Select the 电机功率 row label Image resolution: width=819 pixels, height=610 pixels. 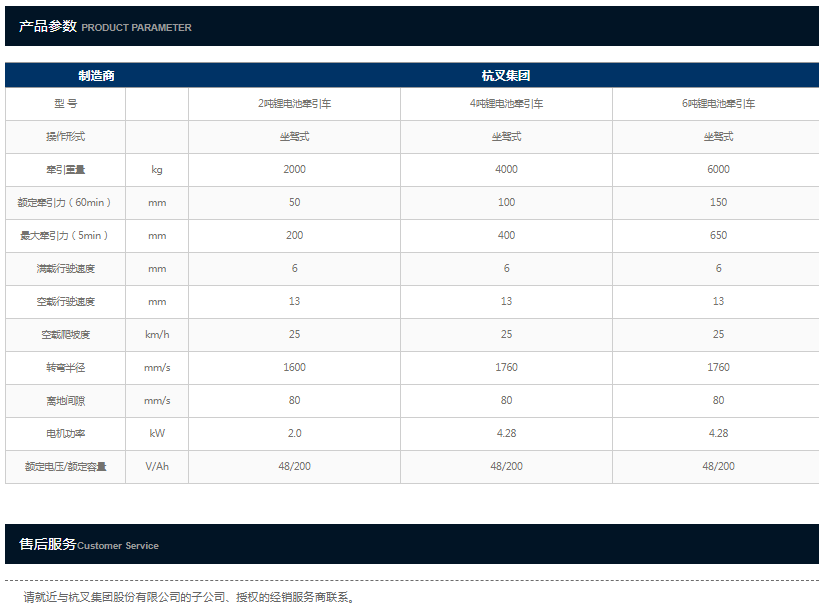point(65,433)
